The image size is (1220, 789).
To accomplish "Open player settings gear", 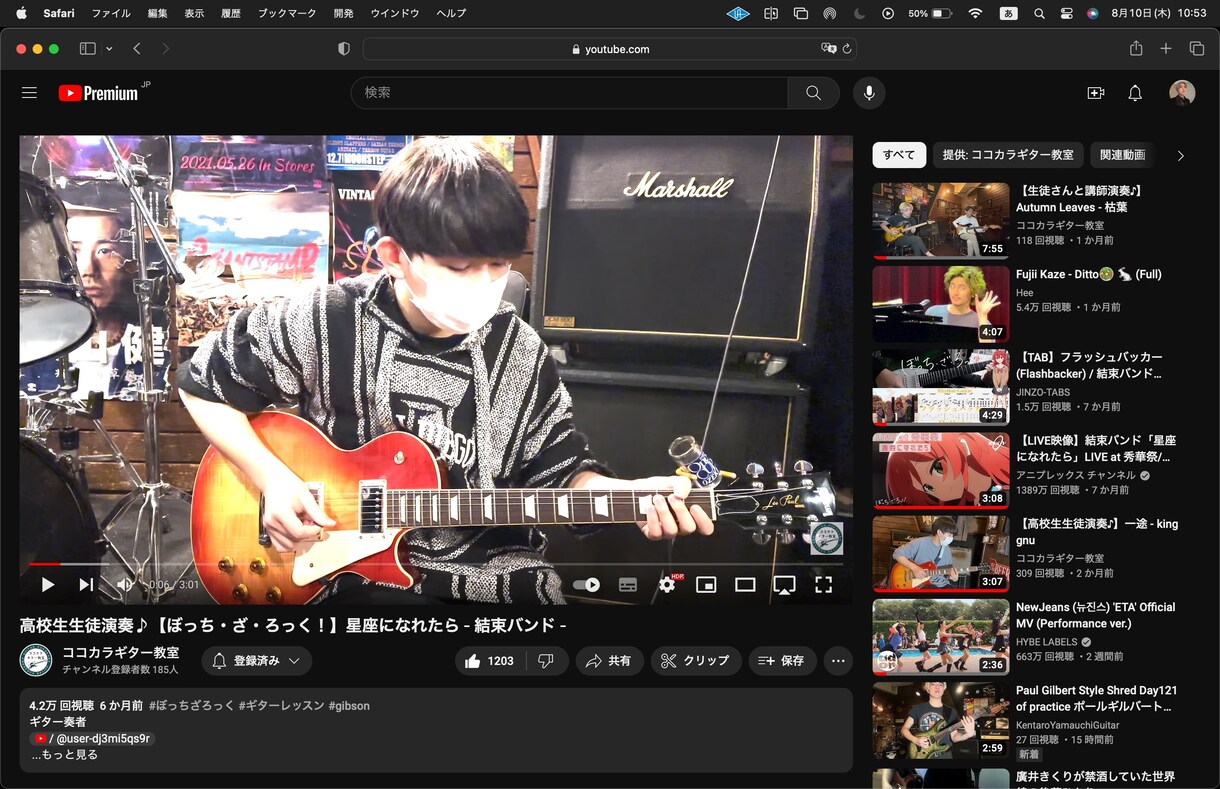I will [x=667, y=585].
